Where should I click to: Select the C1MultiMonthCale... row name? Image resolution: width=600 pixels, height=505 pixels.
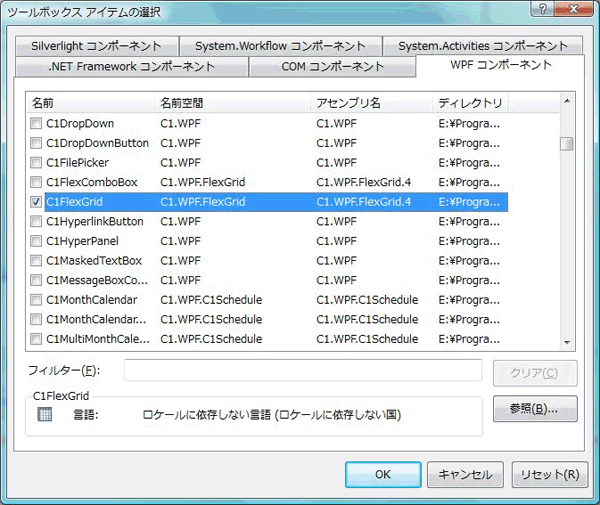[x=98, y=339]
